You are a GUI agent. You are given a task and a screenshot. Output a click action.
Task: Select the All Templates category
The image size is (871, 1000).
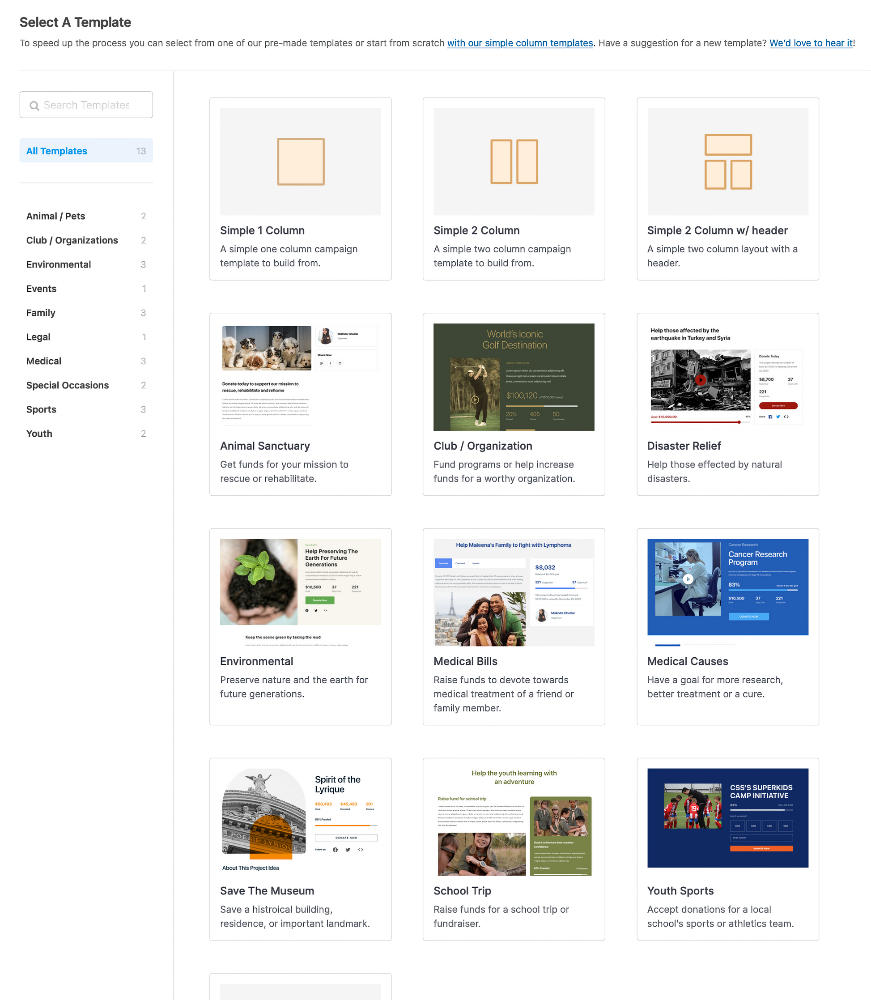[86, 151]
